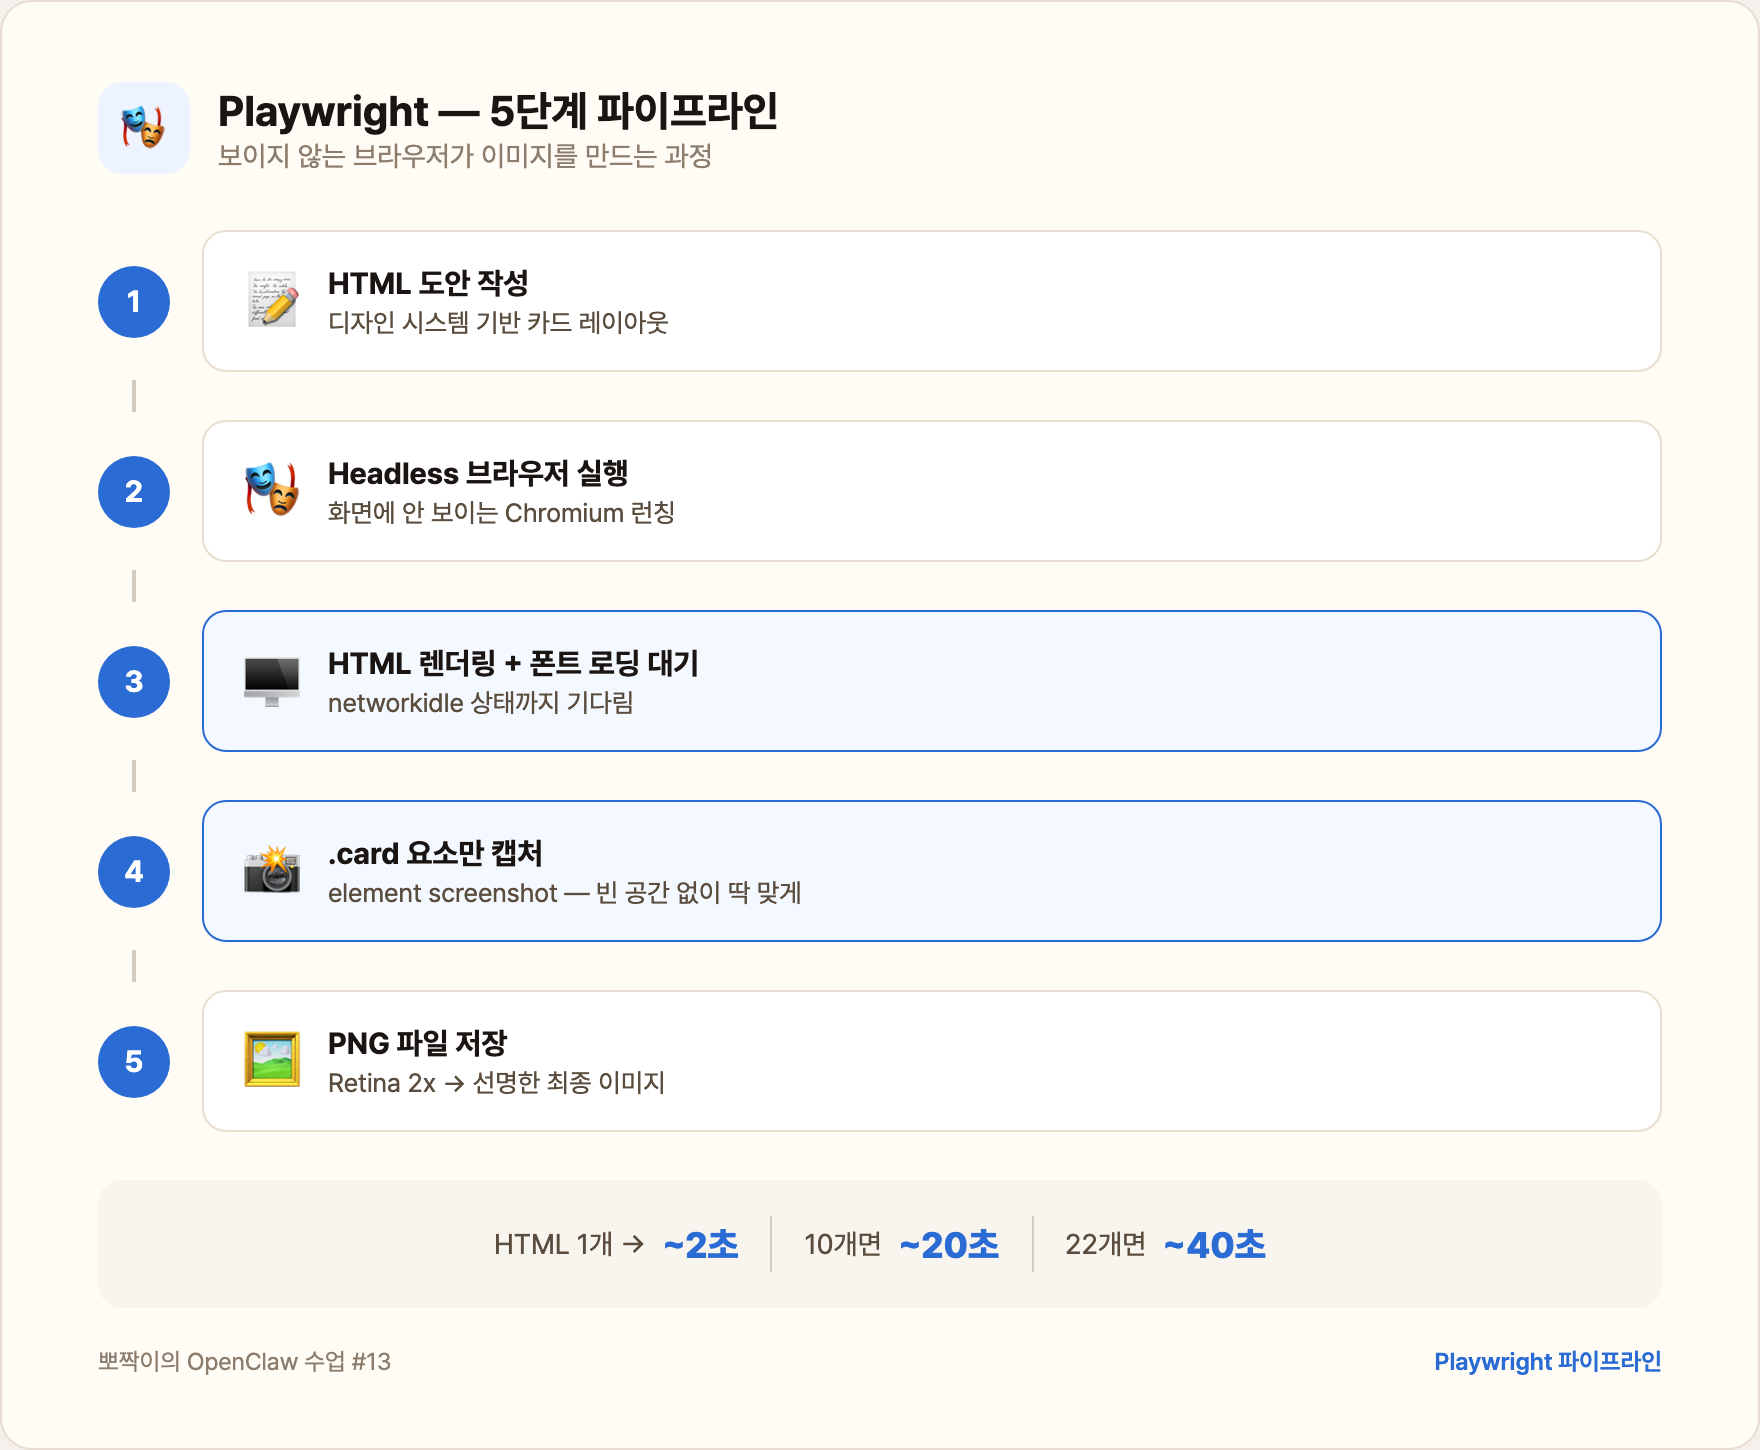The width and height of the screenshot is (1760, 1450).
Task: Click the desktop computer icon in step 3
Action: [x=272, y=681]
